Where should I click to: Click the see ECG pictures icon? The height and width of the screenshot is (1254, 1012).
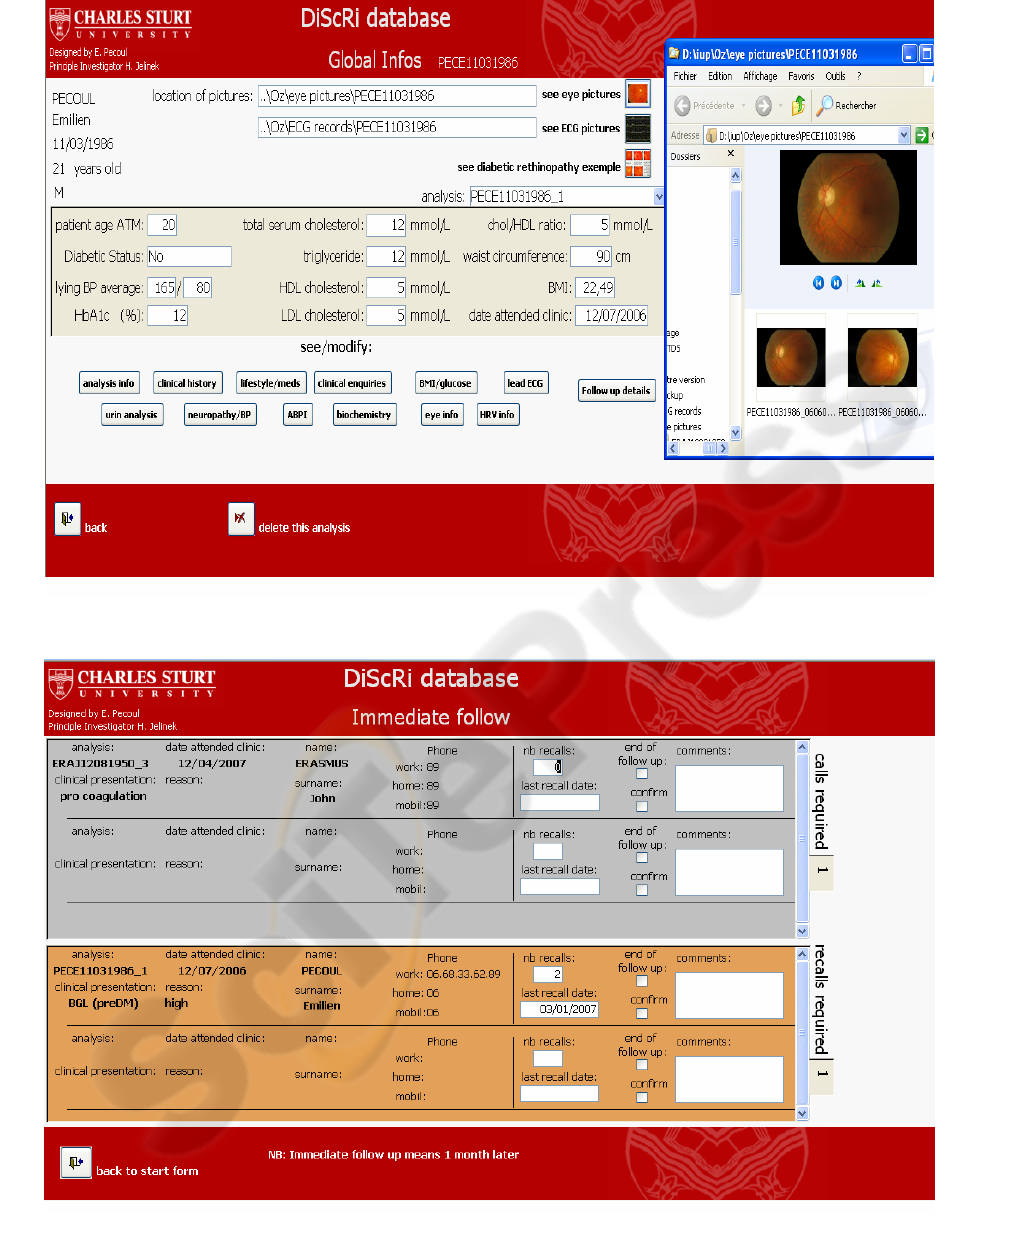point(637,128)
